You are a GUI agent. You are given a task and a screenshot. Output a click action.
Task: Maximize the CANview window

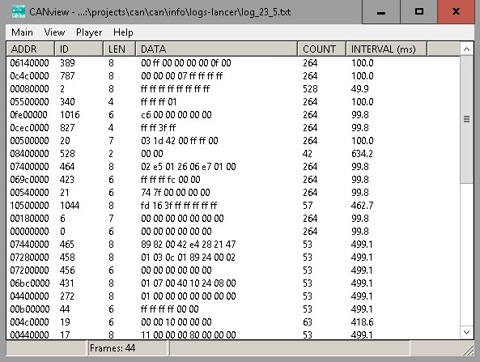tap(419, 12)
